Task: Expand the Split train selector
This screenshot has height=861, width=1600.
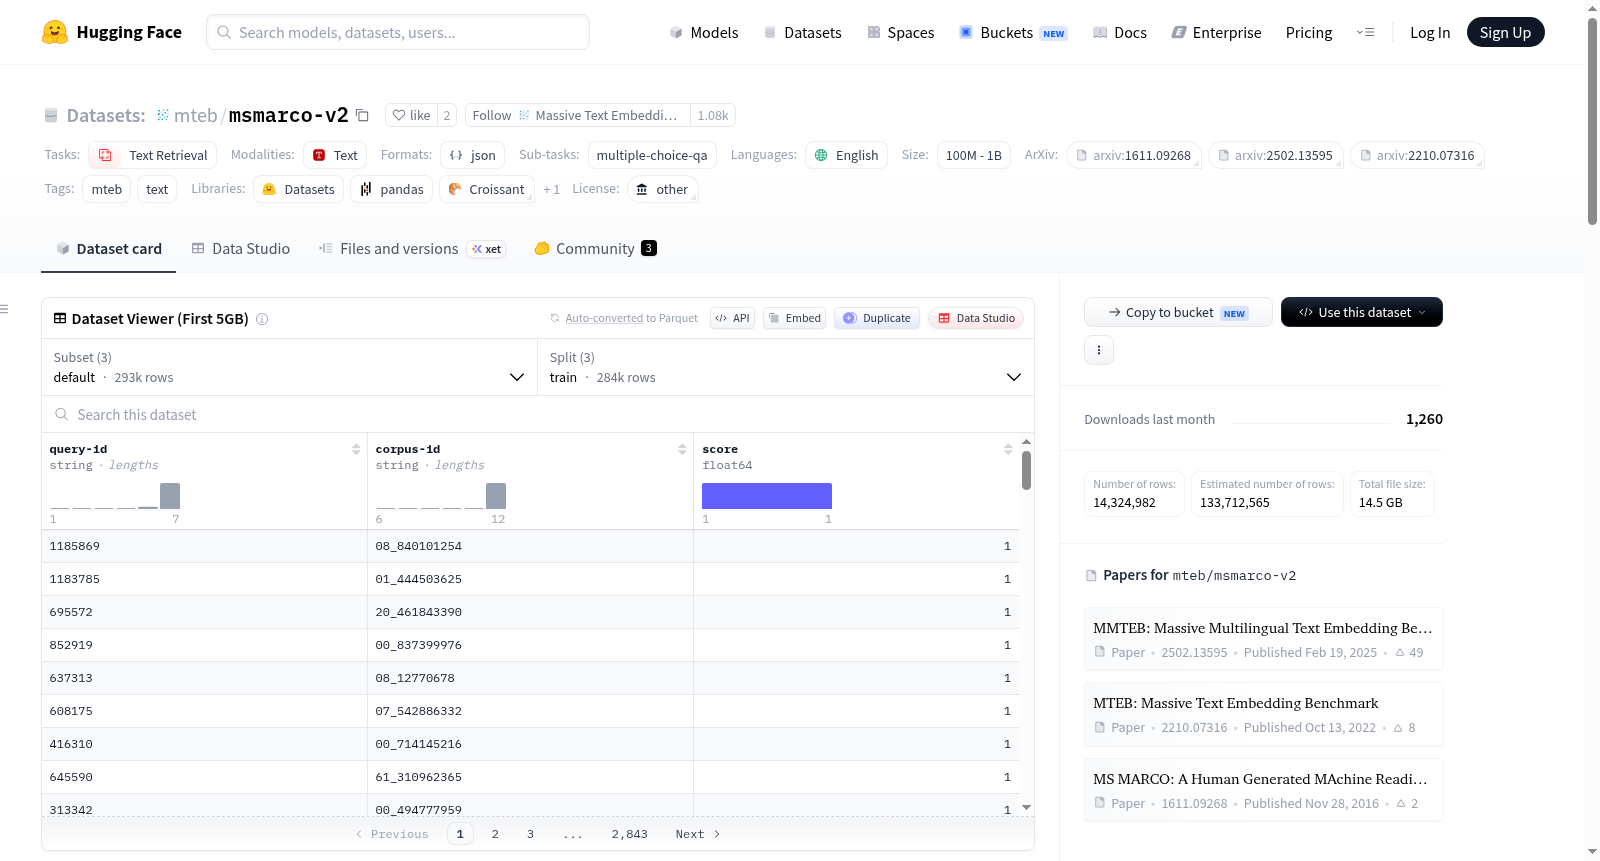Action: (786, 367)
